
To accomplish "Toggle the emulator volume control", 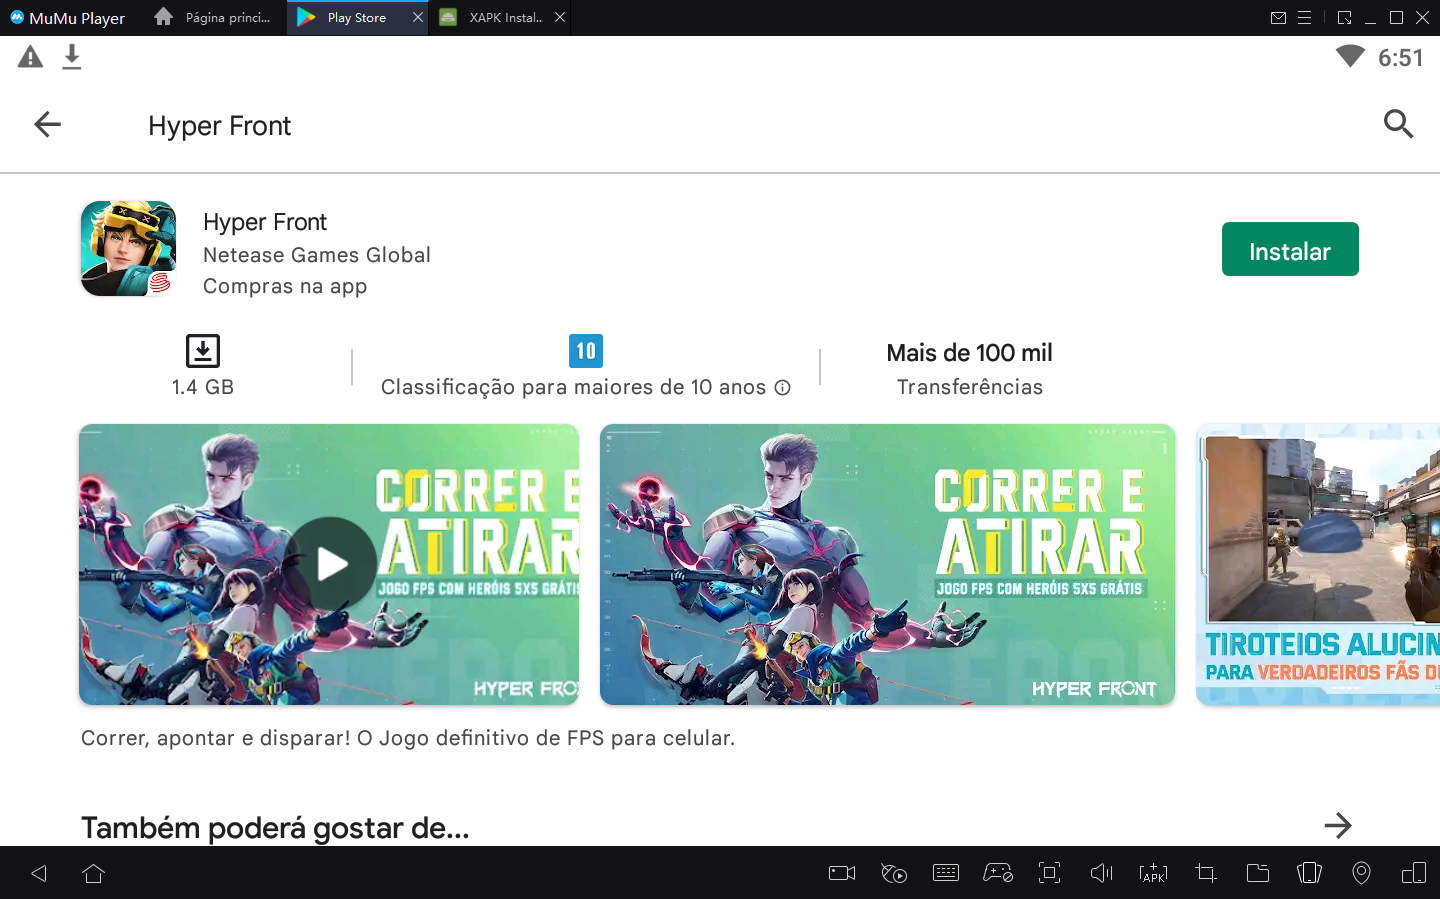I will [1101, 873].
